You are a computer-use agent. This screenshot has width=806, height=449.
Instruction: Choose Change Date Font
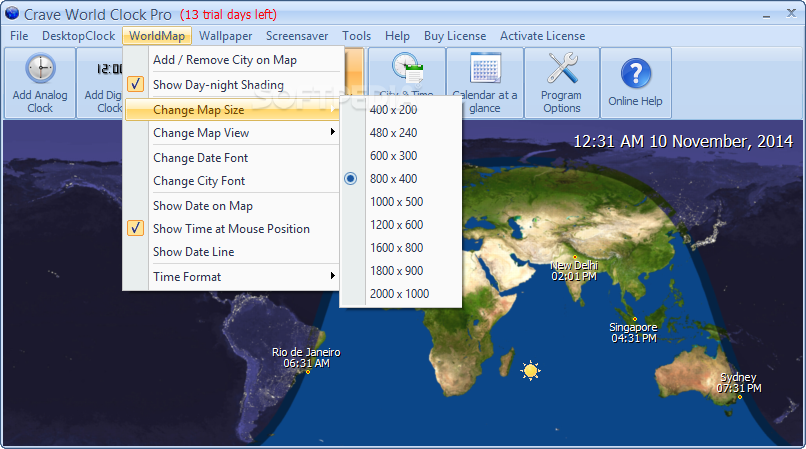pos(200,158)
